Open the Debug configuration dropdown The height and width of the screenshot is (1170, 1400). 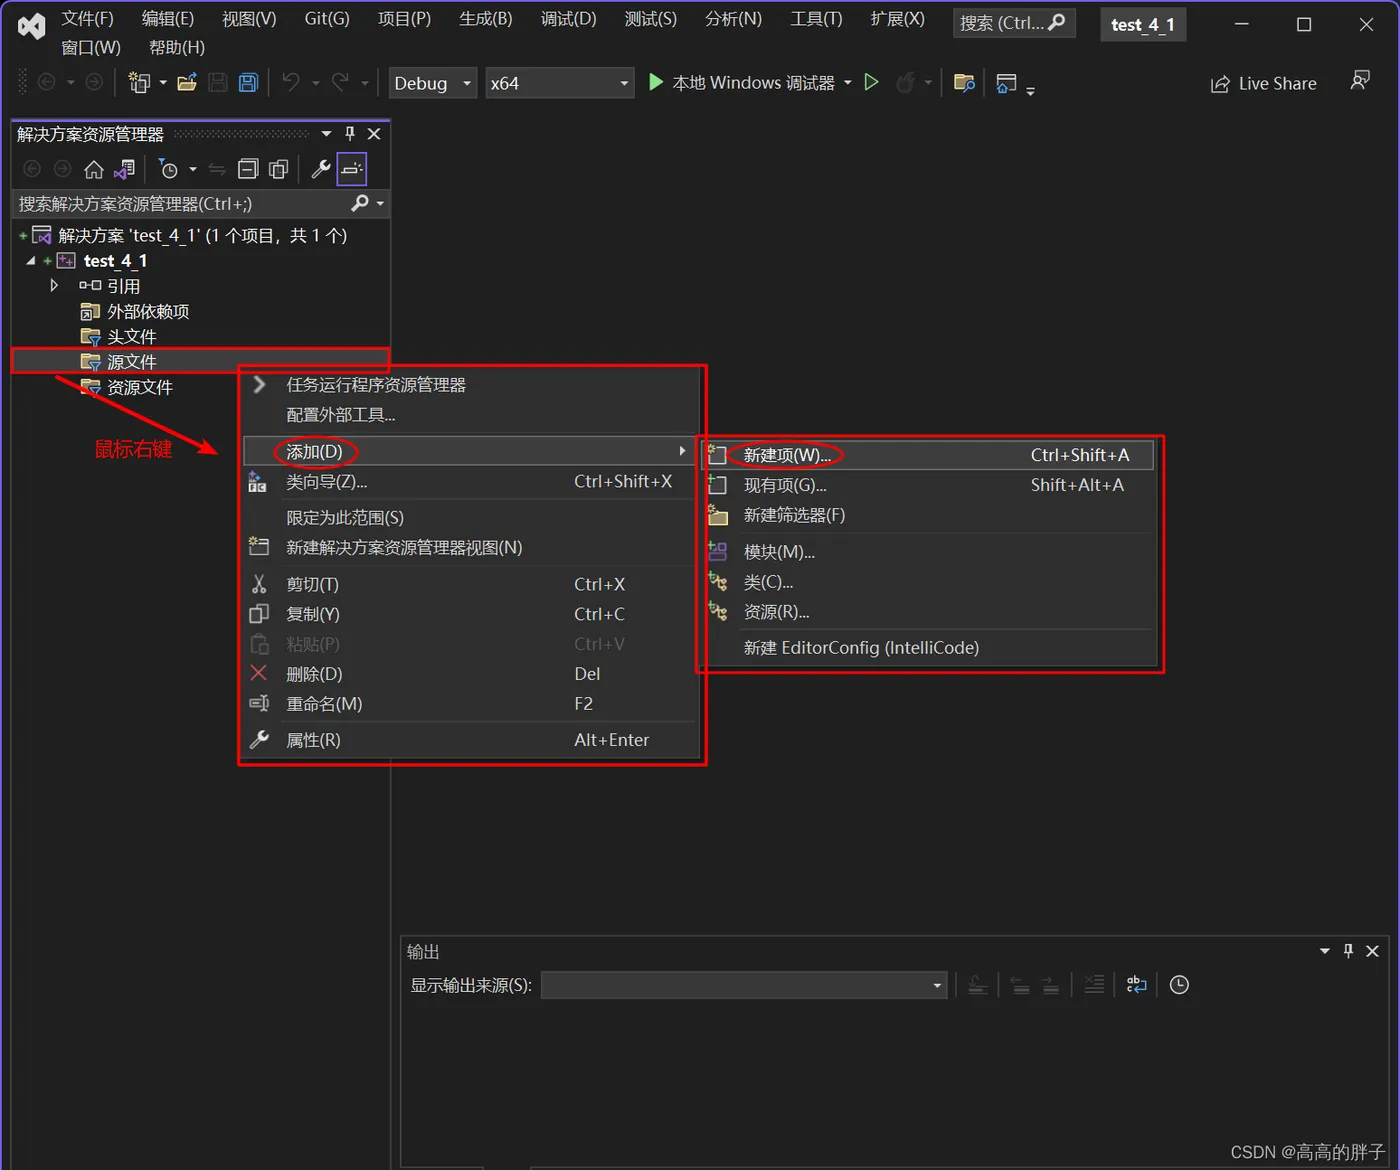[x=432, y=83]
